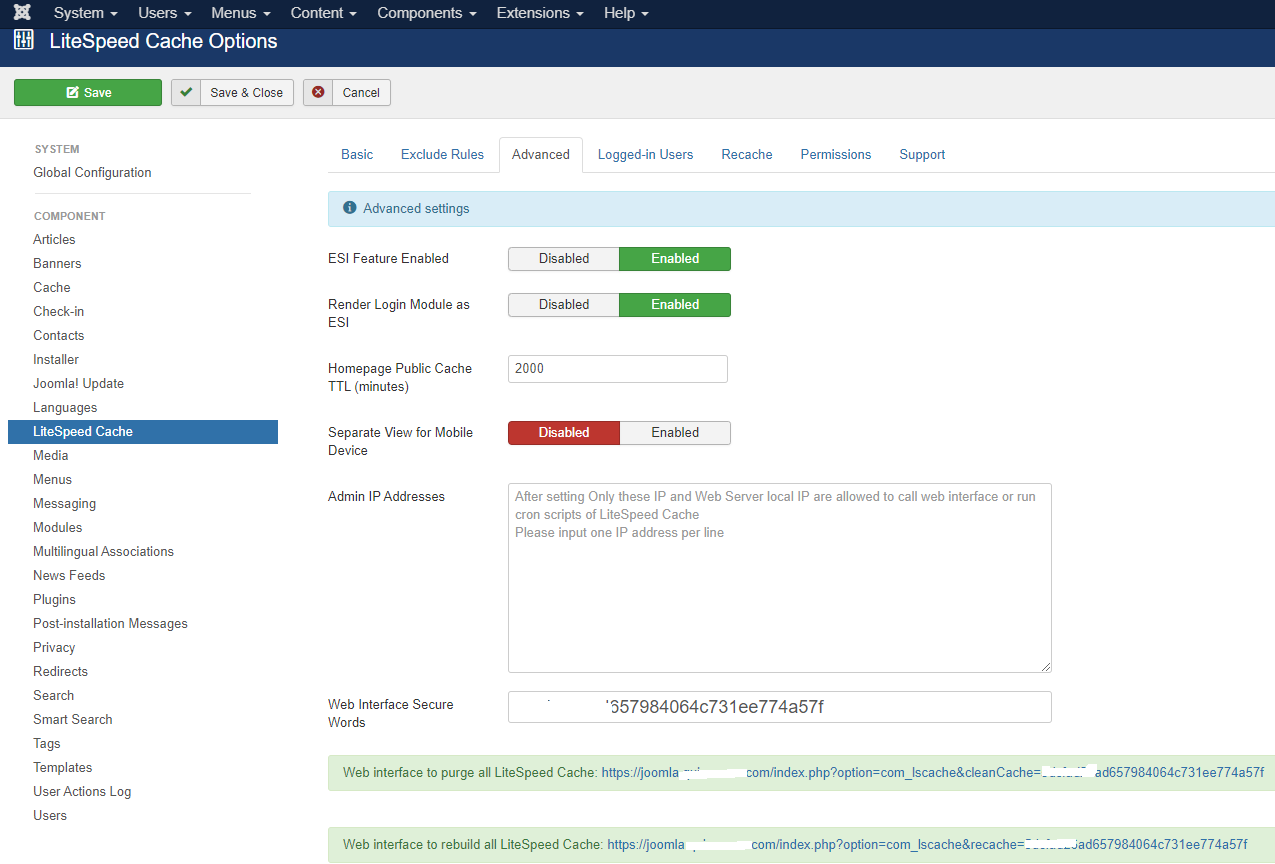Open the Exclude Rules tab

point(442,154)
